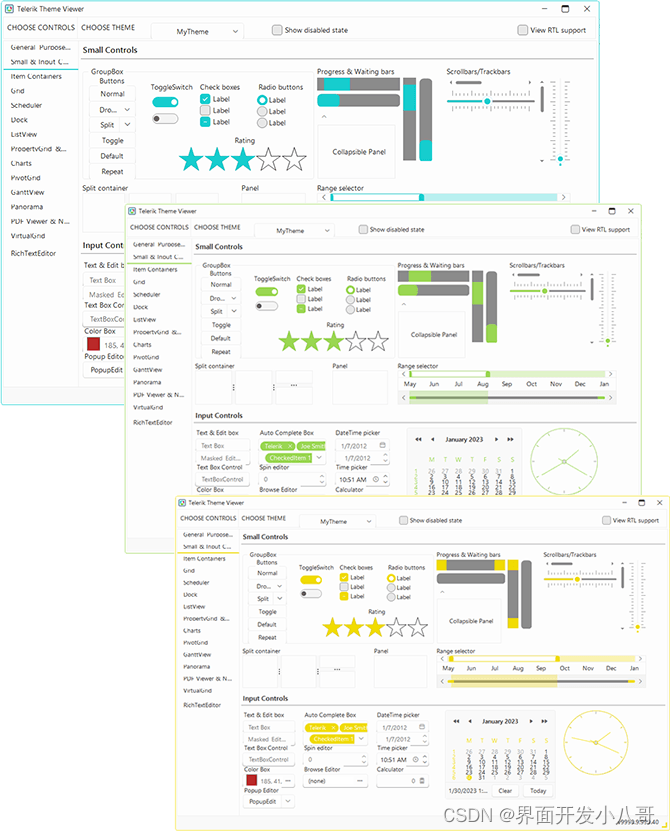The width and height of the screenshot is (670, 835).
Task: Open Charts in green window sidebar
Action: (142, 345)
